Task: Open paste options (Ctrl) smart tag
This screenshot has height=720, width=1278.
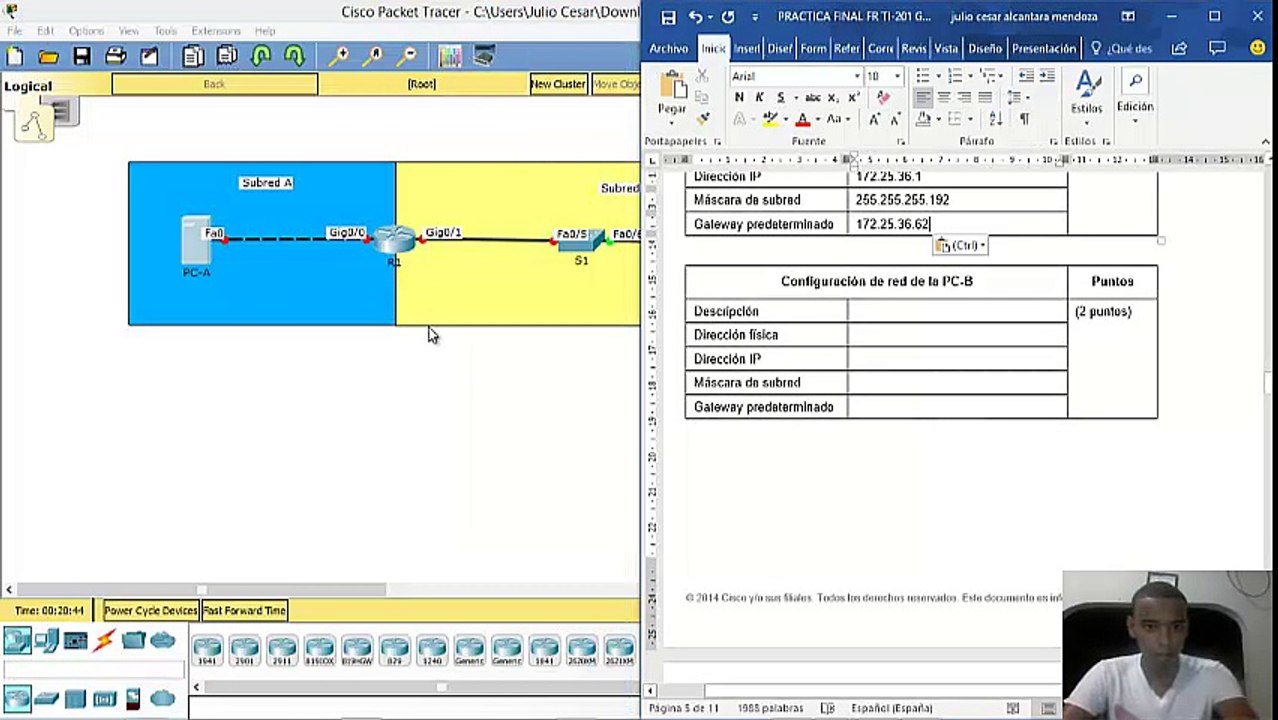Action: coord(961,245)
